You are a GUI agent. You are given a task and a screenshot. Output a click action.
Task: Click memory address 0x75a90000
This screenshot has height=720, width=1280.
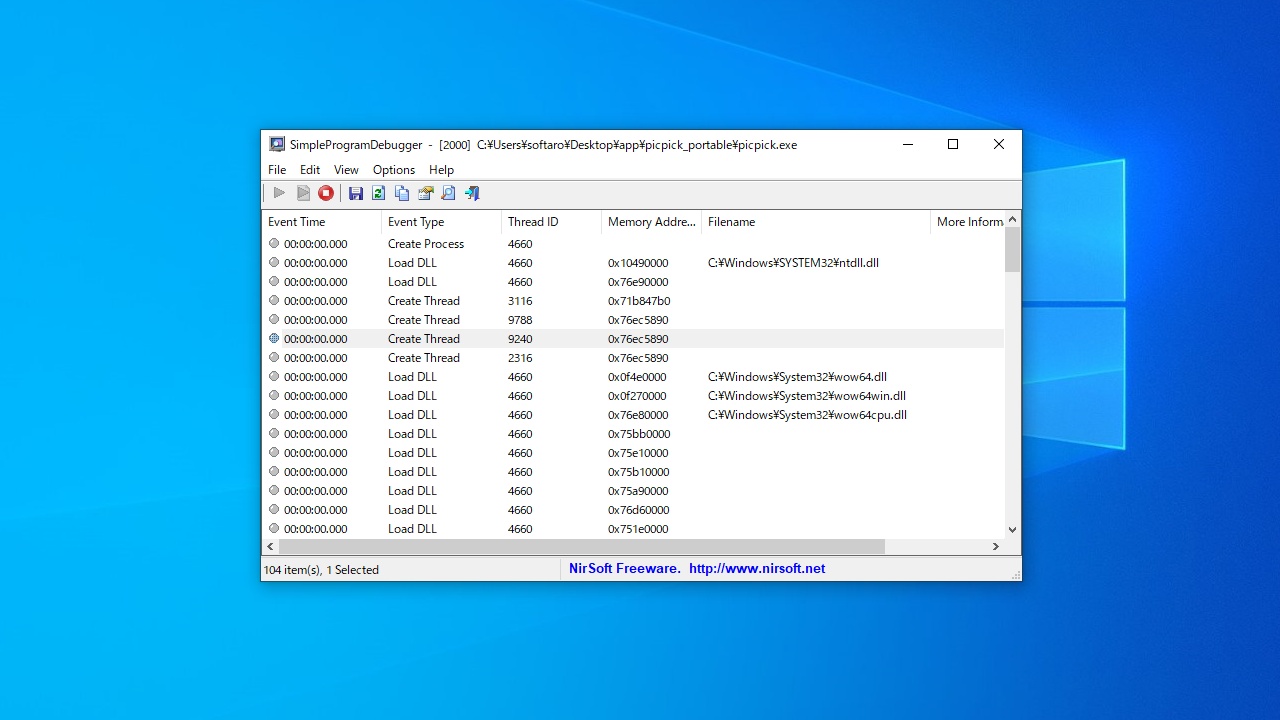click(639, 491)
